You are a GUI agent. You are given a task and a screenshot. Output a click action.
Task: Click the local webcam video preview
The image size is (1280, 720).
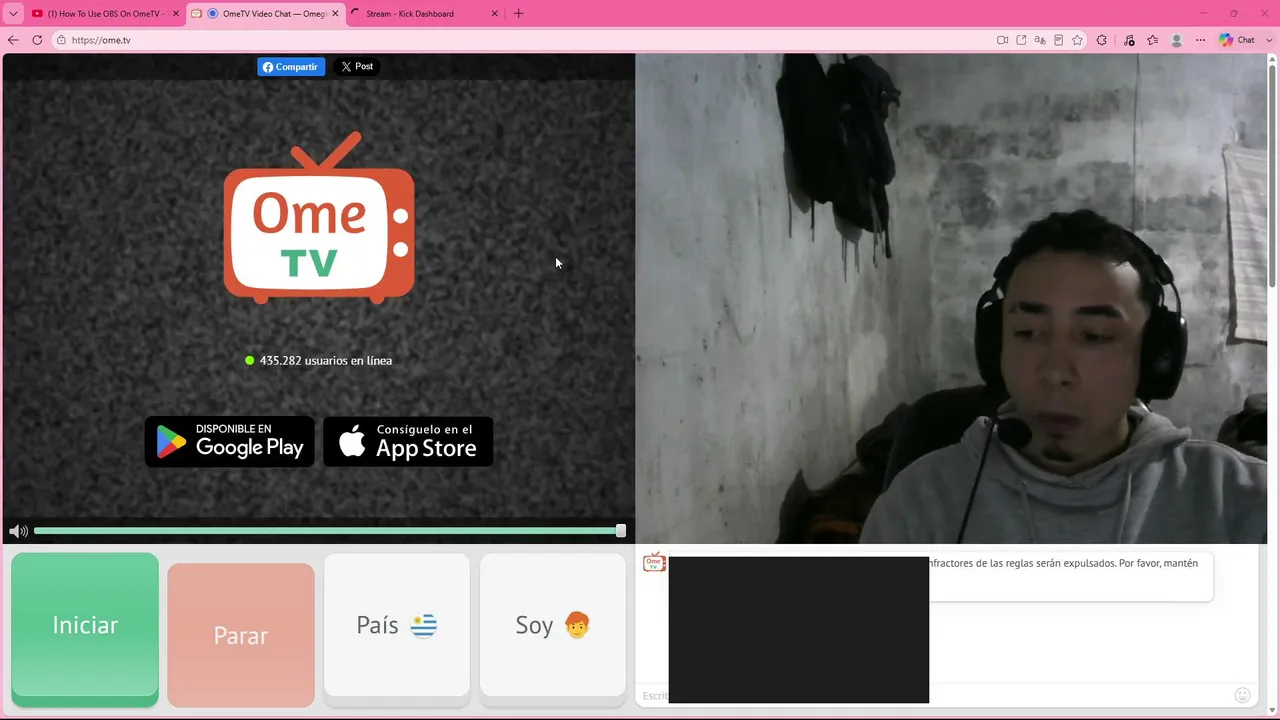click(x=951, y=298)
